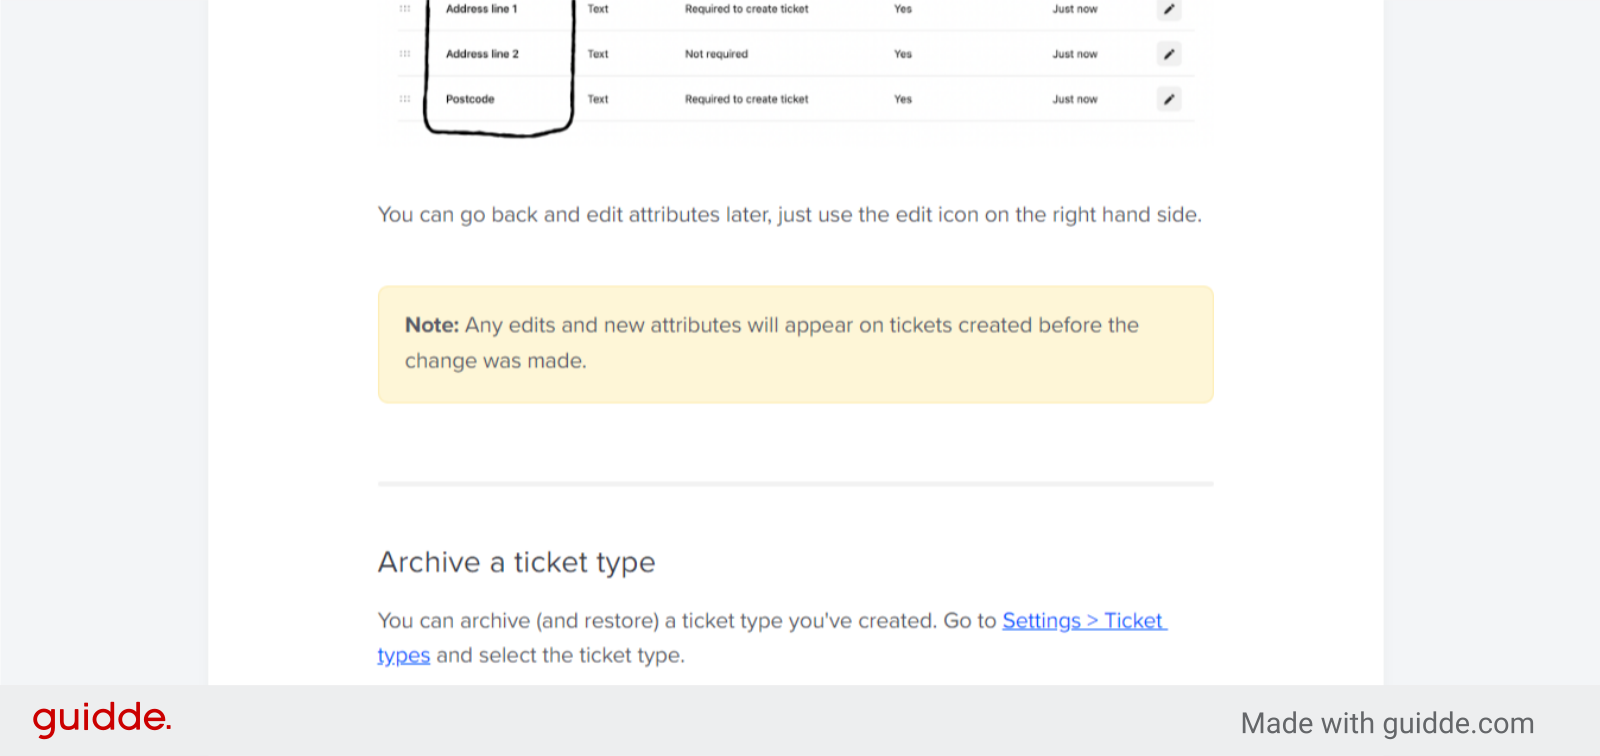The width and height of the screenshot is (1600, 756).
Task: Select the Address line 1 row label
Action: [x=481, y=9]
